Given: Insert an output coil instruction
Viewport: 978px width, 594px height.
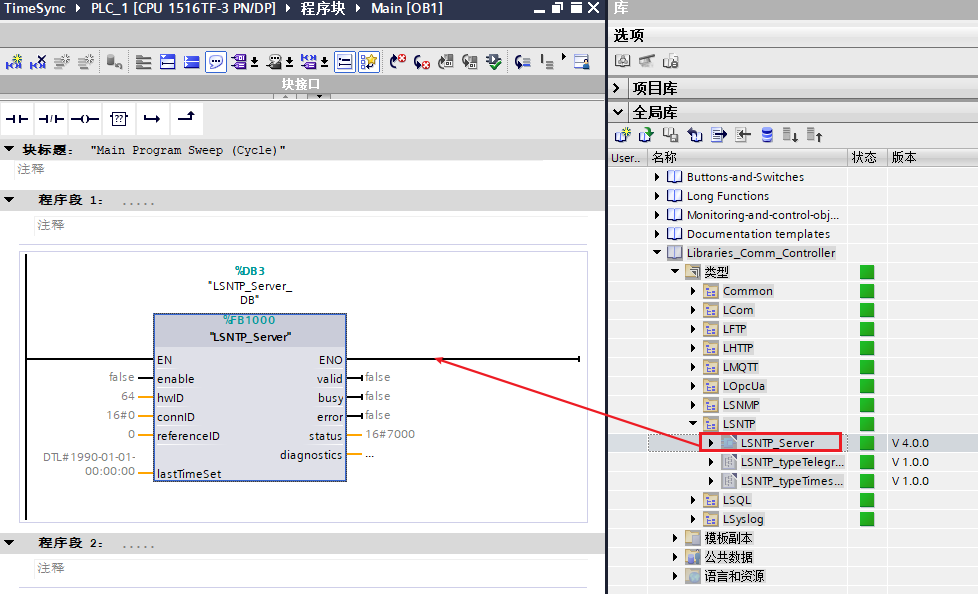Looking at the screenshot, I should [84, 119].
